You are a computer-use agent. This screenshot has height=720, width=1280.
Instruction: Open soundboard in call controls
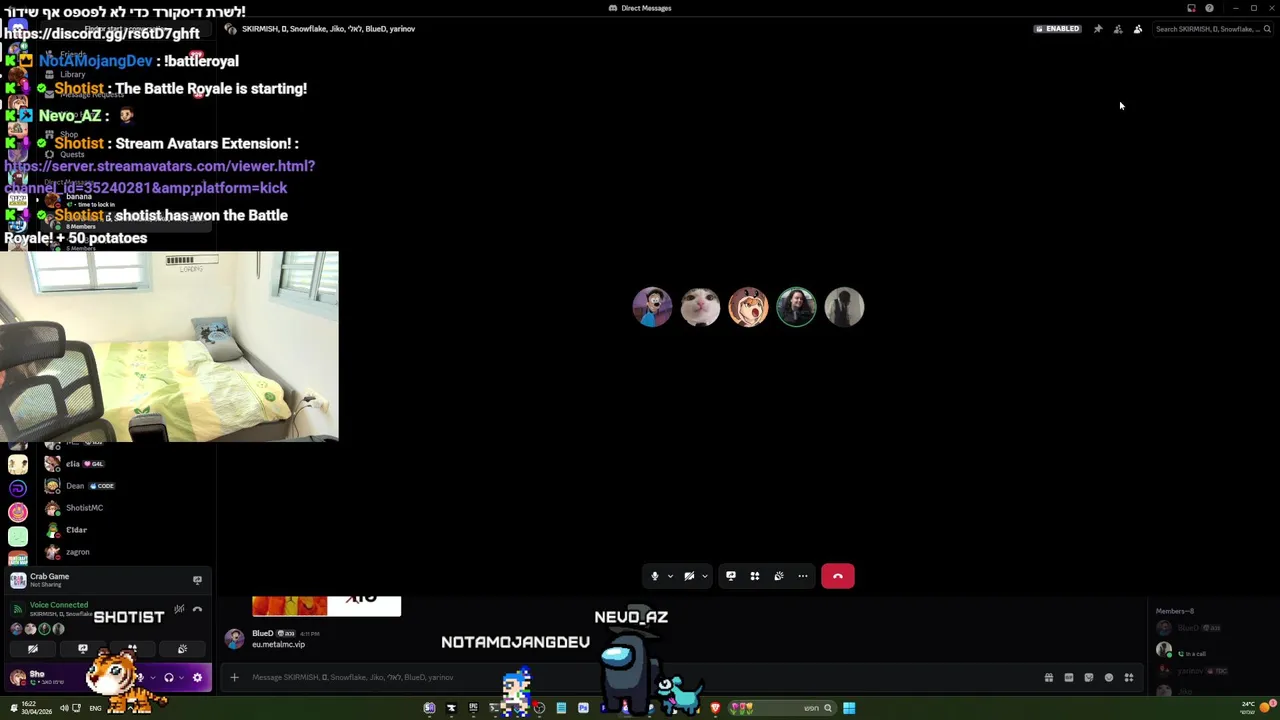[779, 576]
